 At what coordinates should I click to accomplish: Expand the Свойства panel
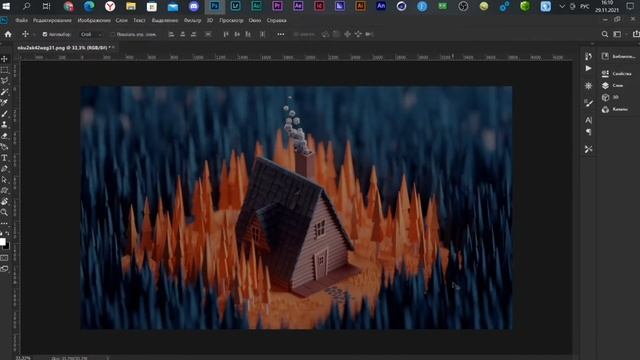click(x=617, y=73)
